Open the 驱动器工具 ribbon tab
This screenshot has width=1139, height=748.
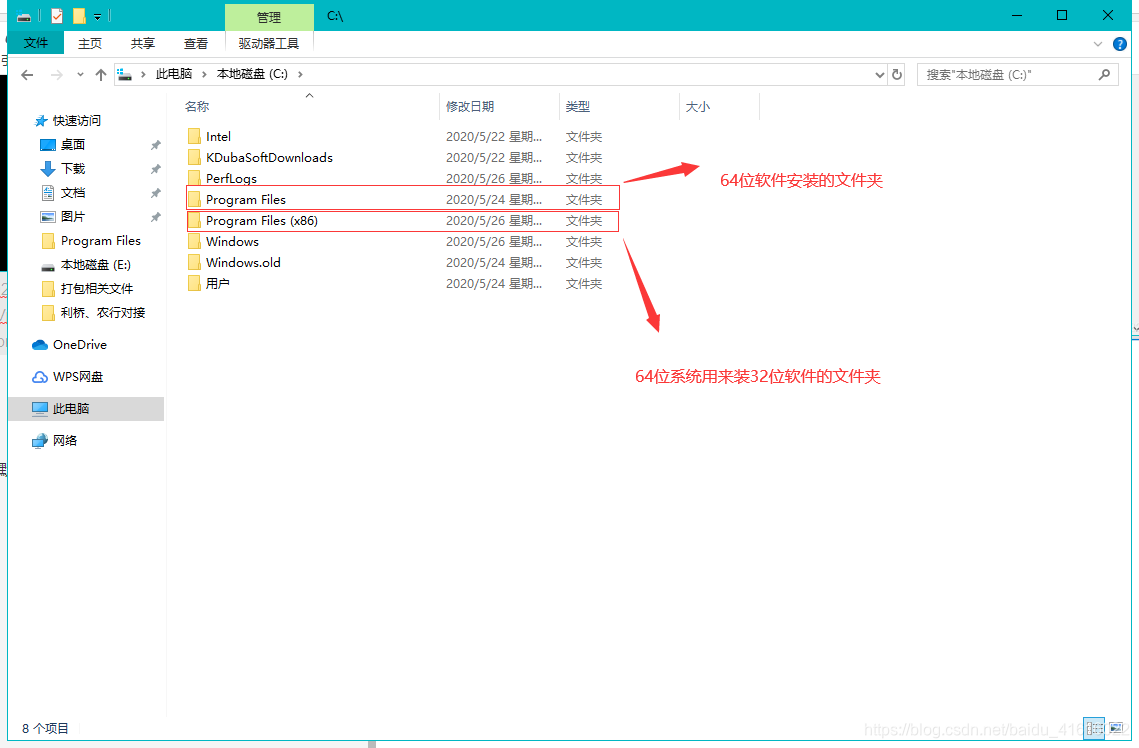point(268,43)
